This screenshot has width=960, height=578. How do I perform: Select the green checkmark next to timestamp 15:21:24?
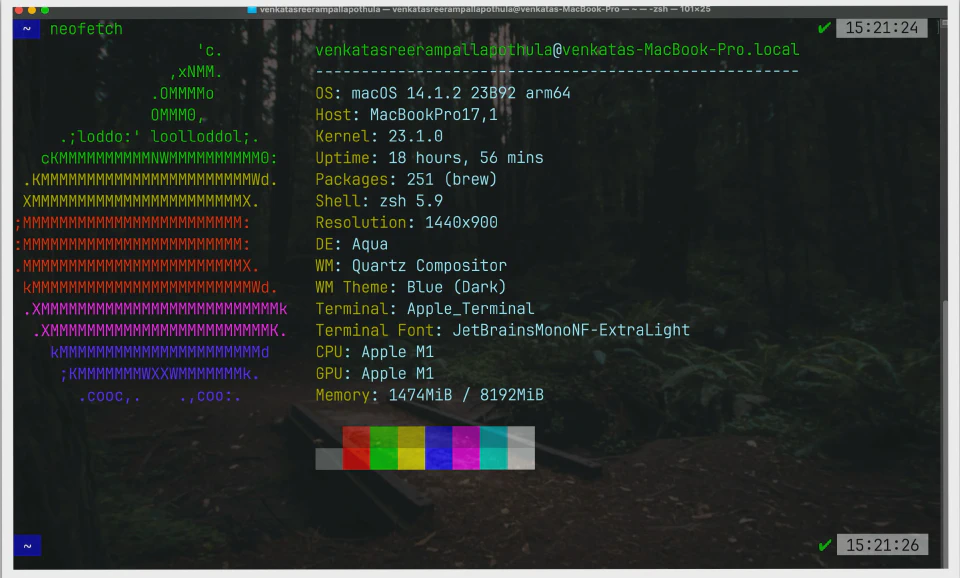[824, 28]
